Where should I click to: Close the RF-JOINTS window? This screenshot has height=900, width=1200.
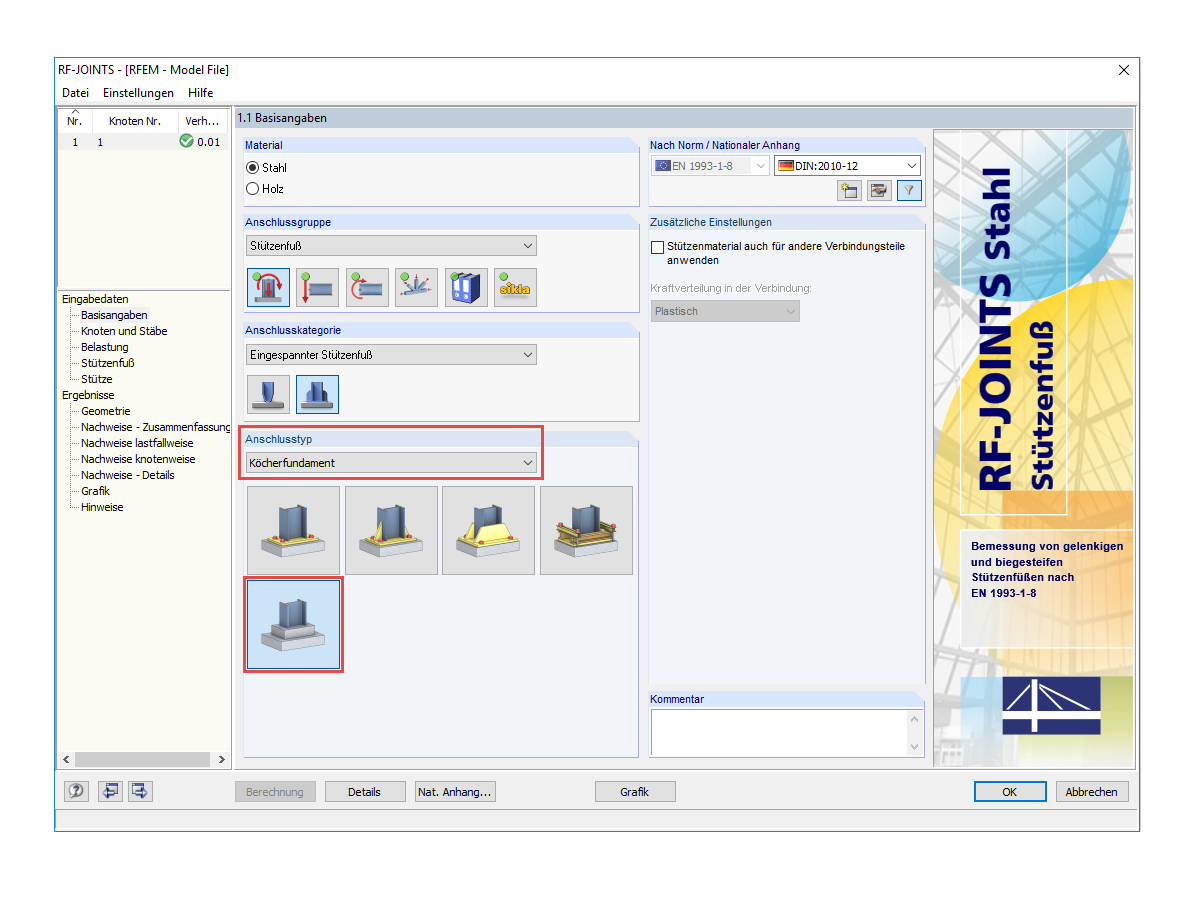click(1124, 70)
